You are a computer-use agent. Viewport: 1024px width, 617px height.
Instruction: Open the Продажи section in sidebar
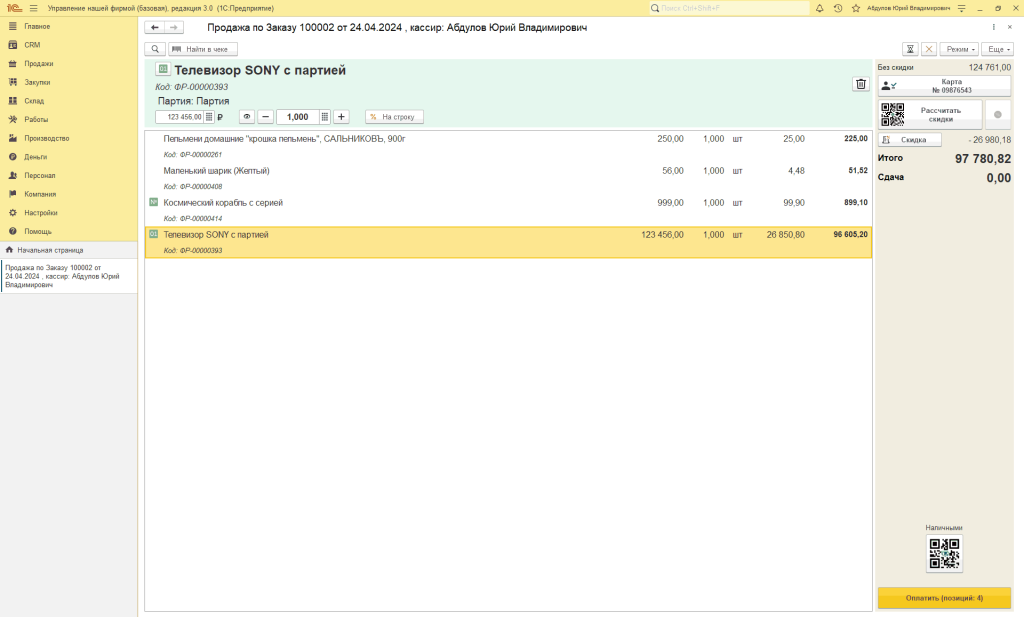pyautogui.click(x=39, y=63)
